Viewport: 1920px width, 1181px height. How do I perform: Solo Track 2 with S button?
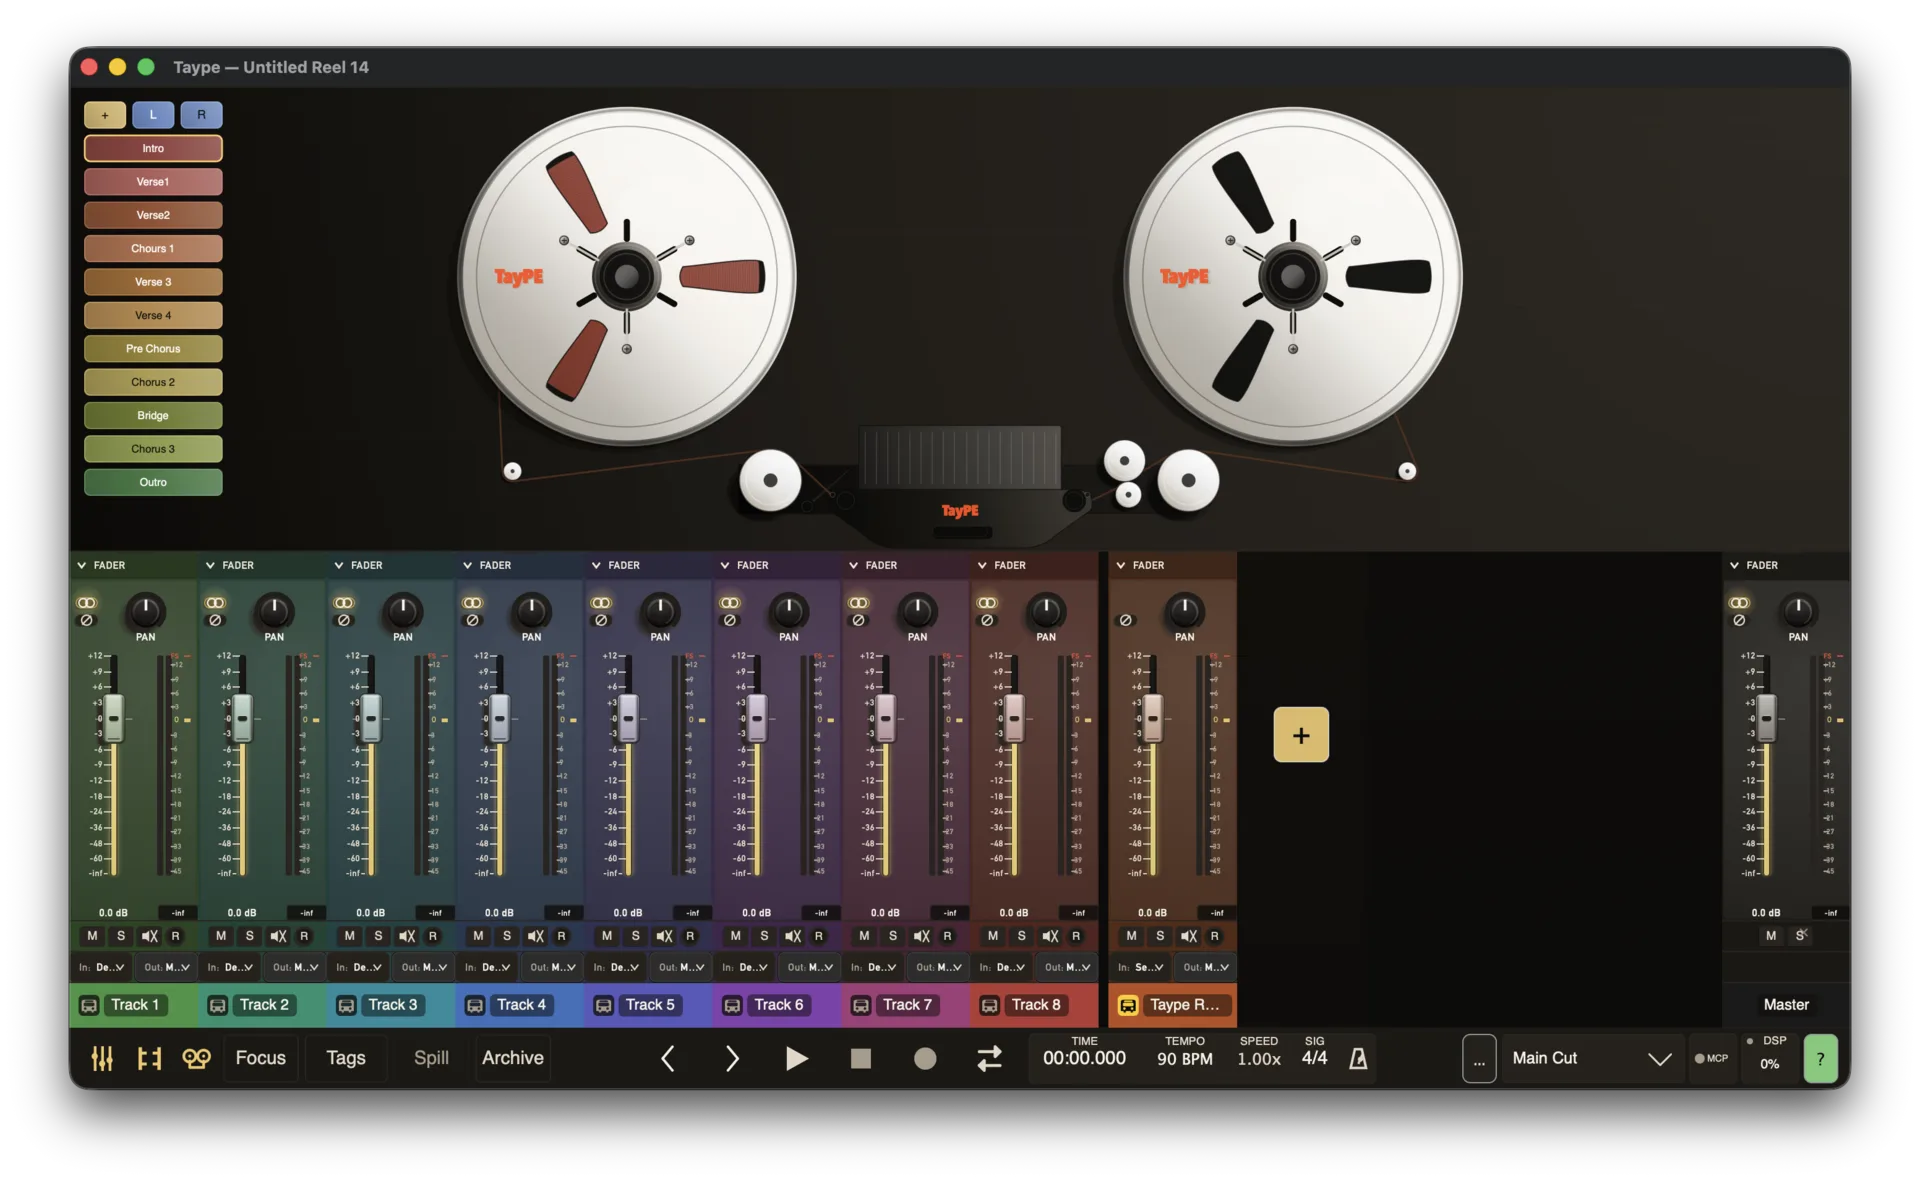point(250,936)
